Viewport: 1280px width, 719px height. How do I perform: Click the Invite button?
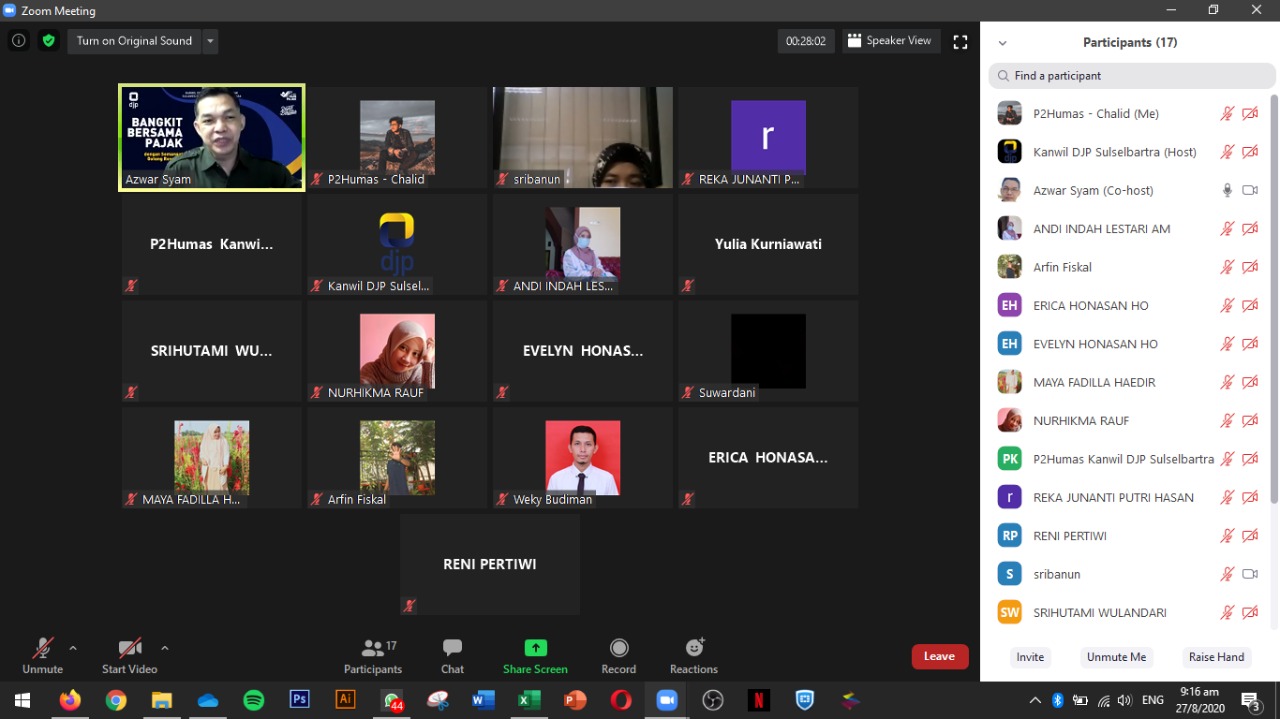1030,657
